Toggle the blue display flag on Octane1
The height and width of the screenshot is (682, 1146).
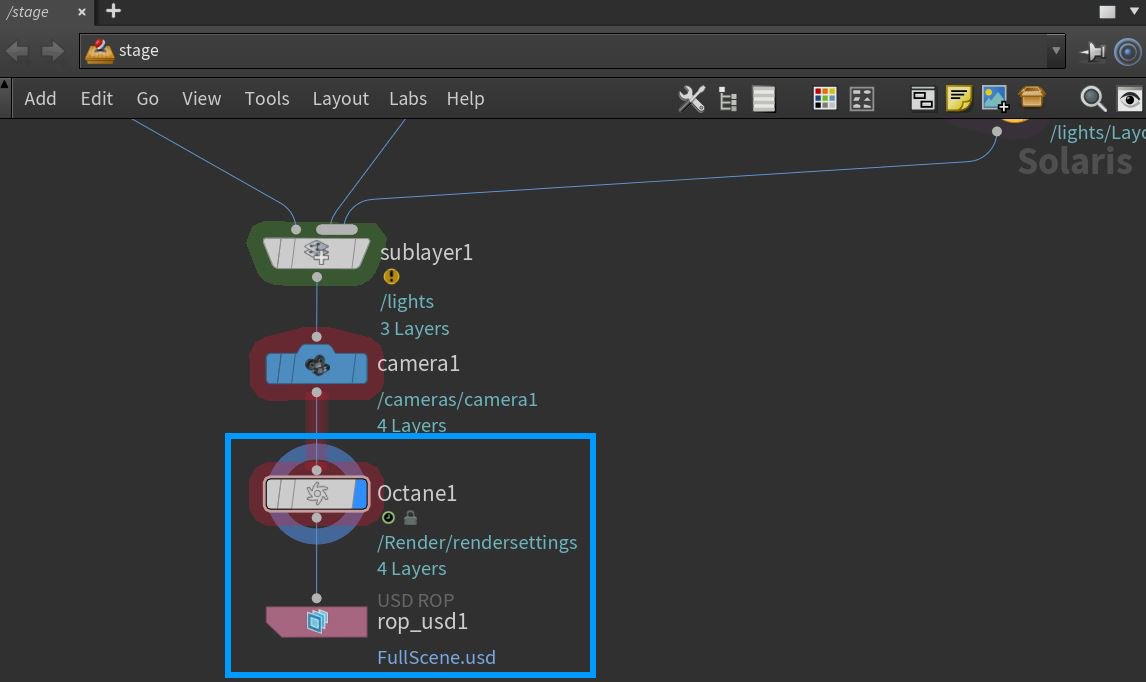point(360,493)
